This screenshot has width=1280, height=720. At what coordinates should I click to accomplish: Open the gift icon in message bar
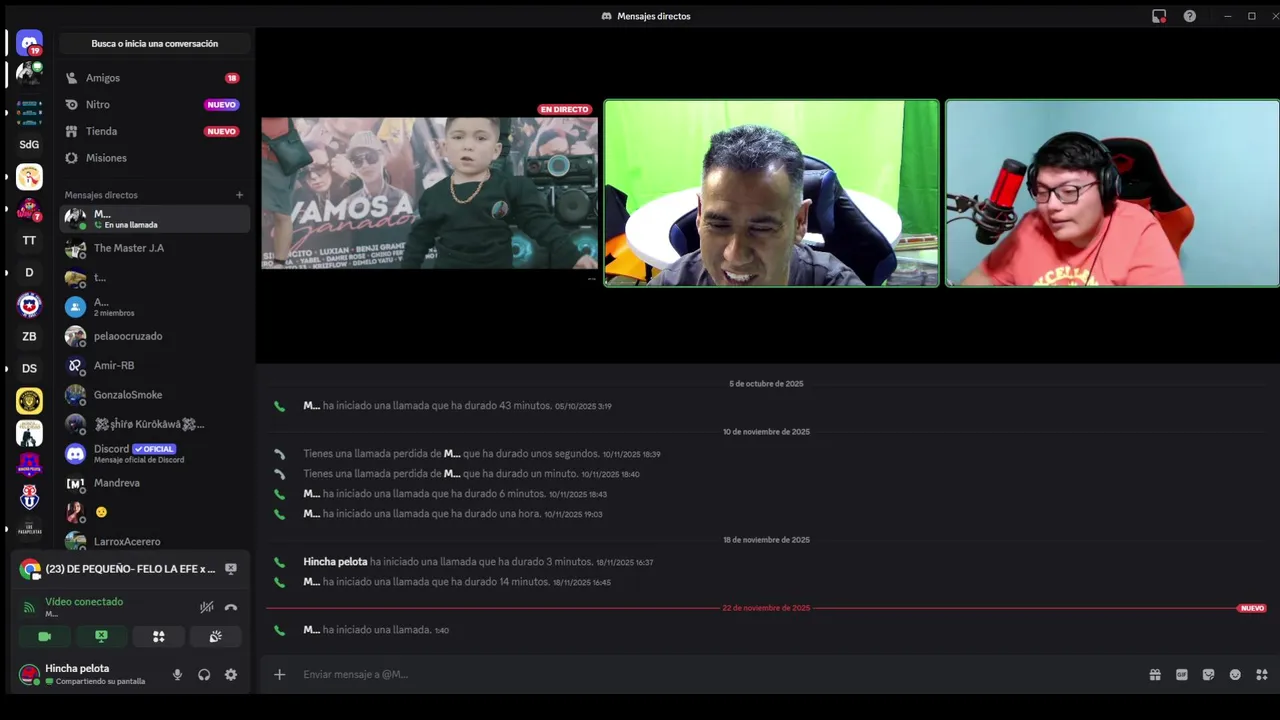point(1155,675)
